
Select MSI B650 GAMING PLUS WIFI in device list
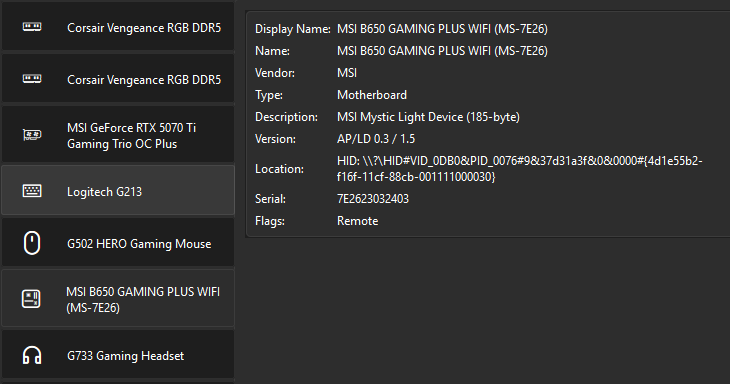118,299
